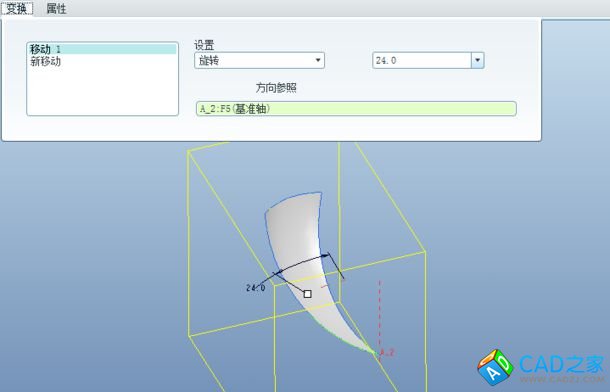Switch to the 变换 tab

[17, 8]
